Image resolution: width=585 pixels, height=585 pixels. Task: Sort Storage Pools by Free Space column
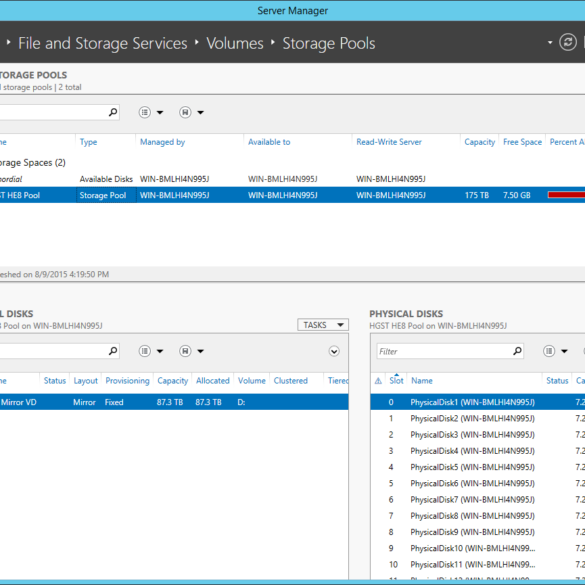point(522,142)
